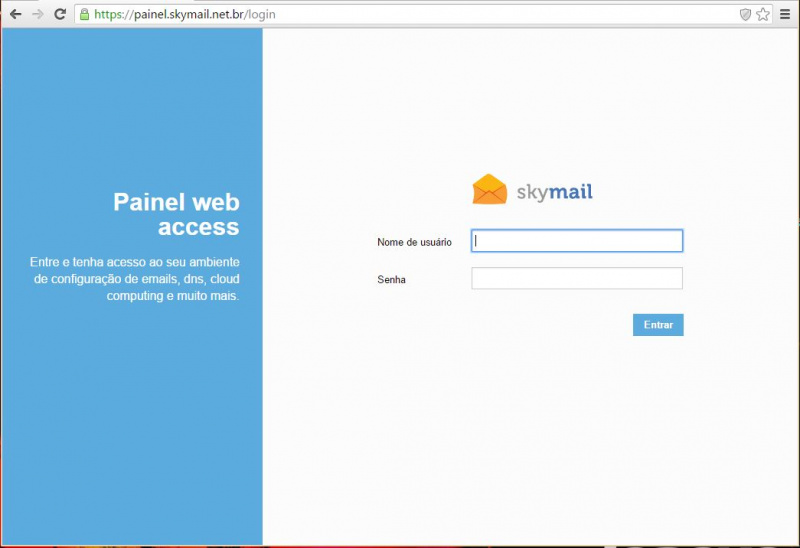
Task: Click the 'Senha' label text
Action: point(391,280)
